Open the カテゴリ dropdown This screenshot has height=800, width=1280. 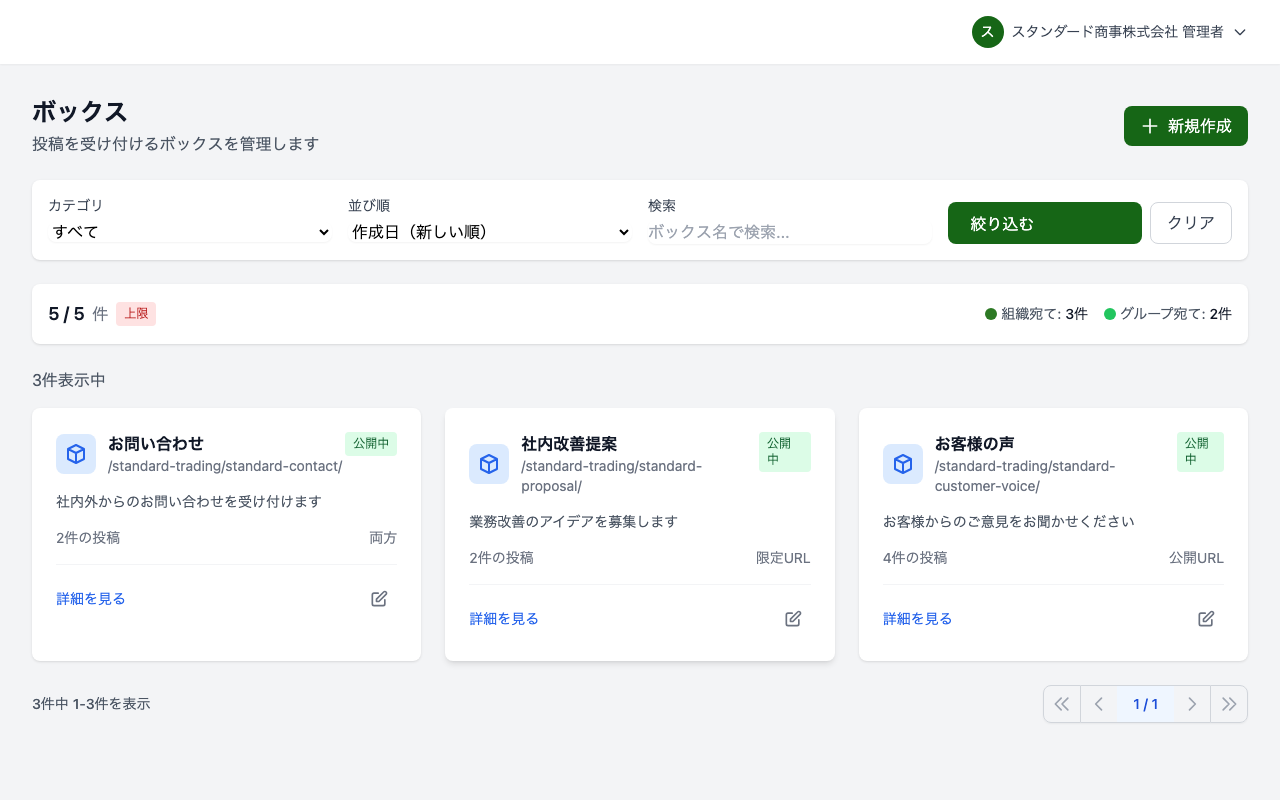(x=190, y=231)
